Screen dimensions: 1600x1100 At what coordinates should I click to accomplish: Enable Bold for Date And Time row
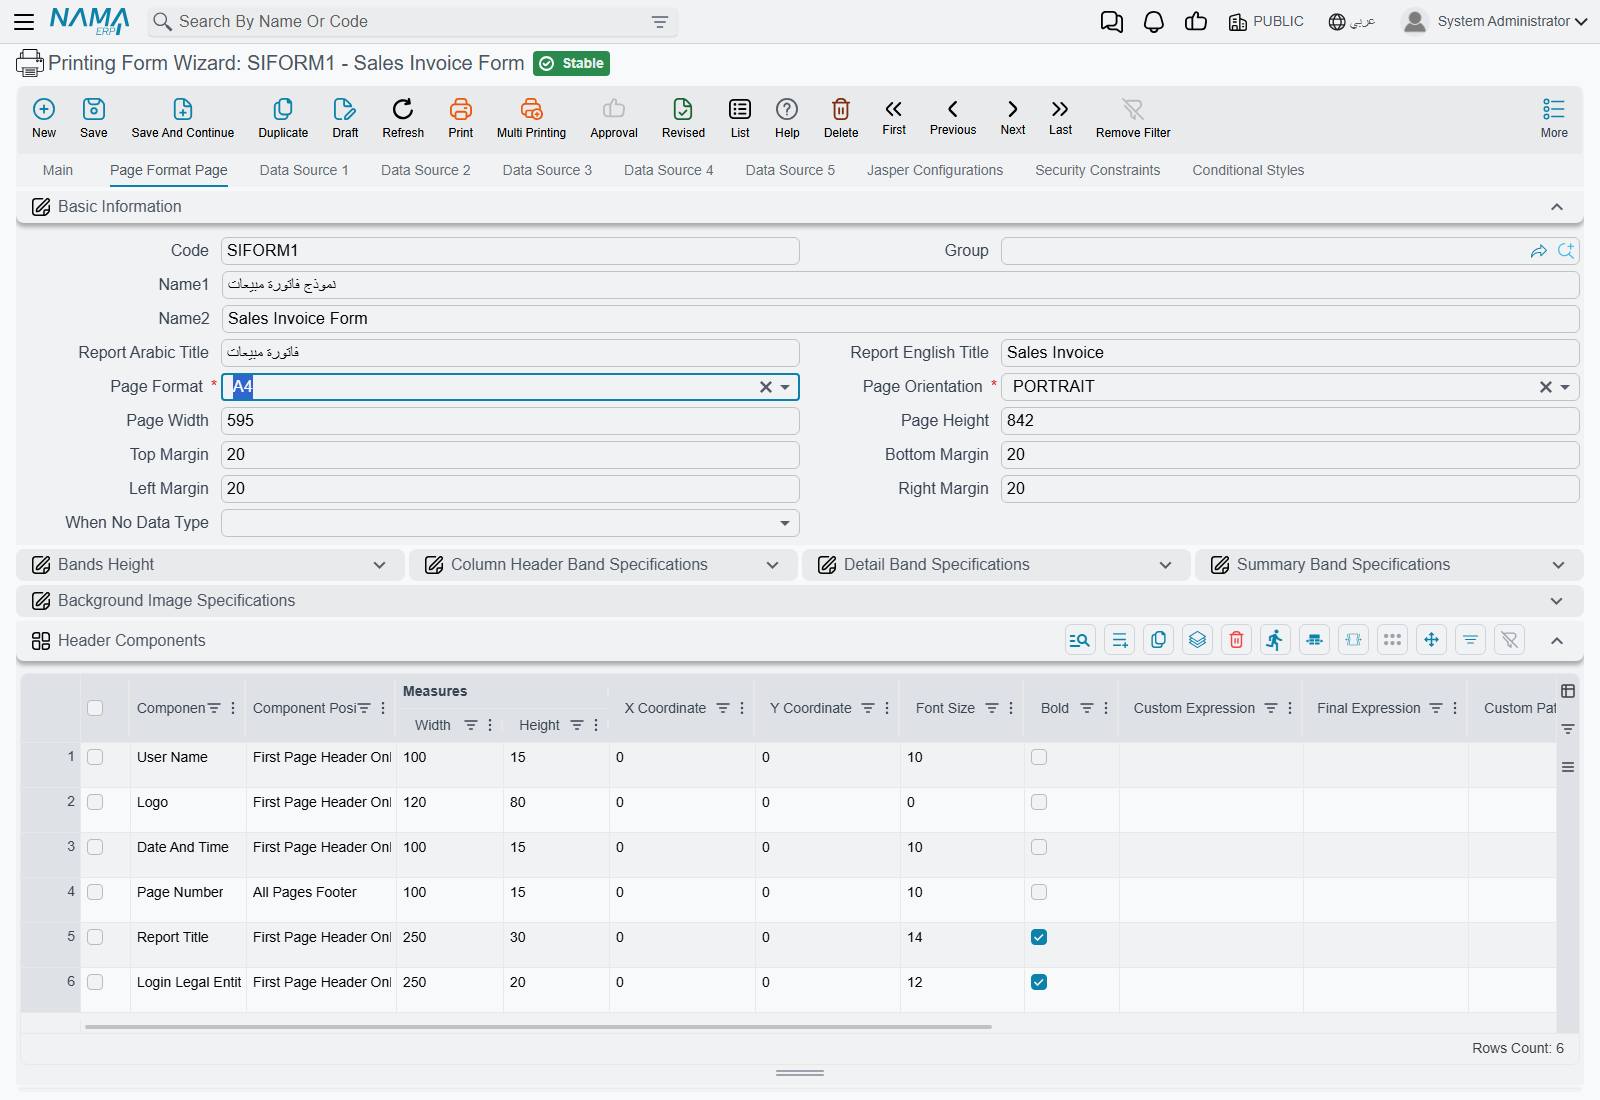point(1039,847)
